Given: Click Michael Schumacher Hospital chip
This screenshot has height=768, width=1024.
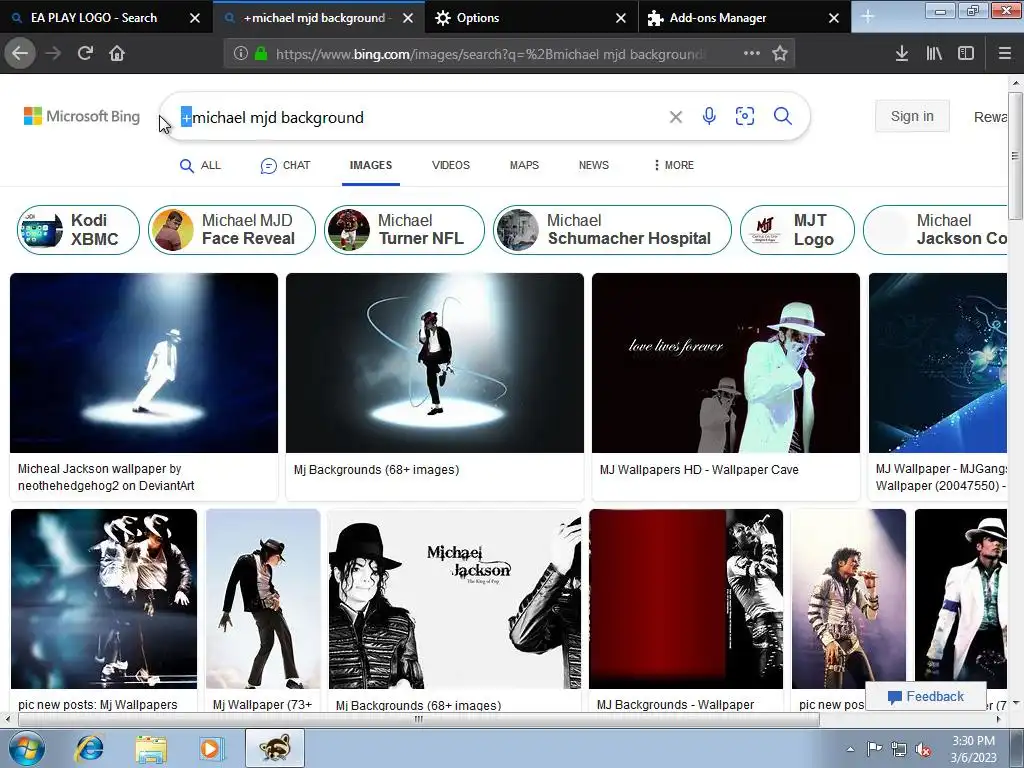Looking at the screenshot, I should 613,230.
